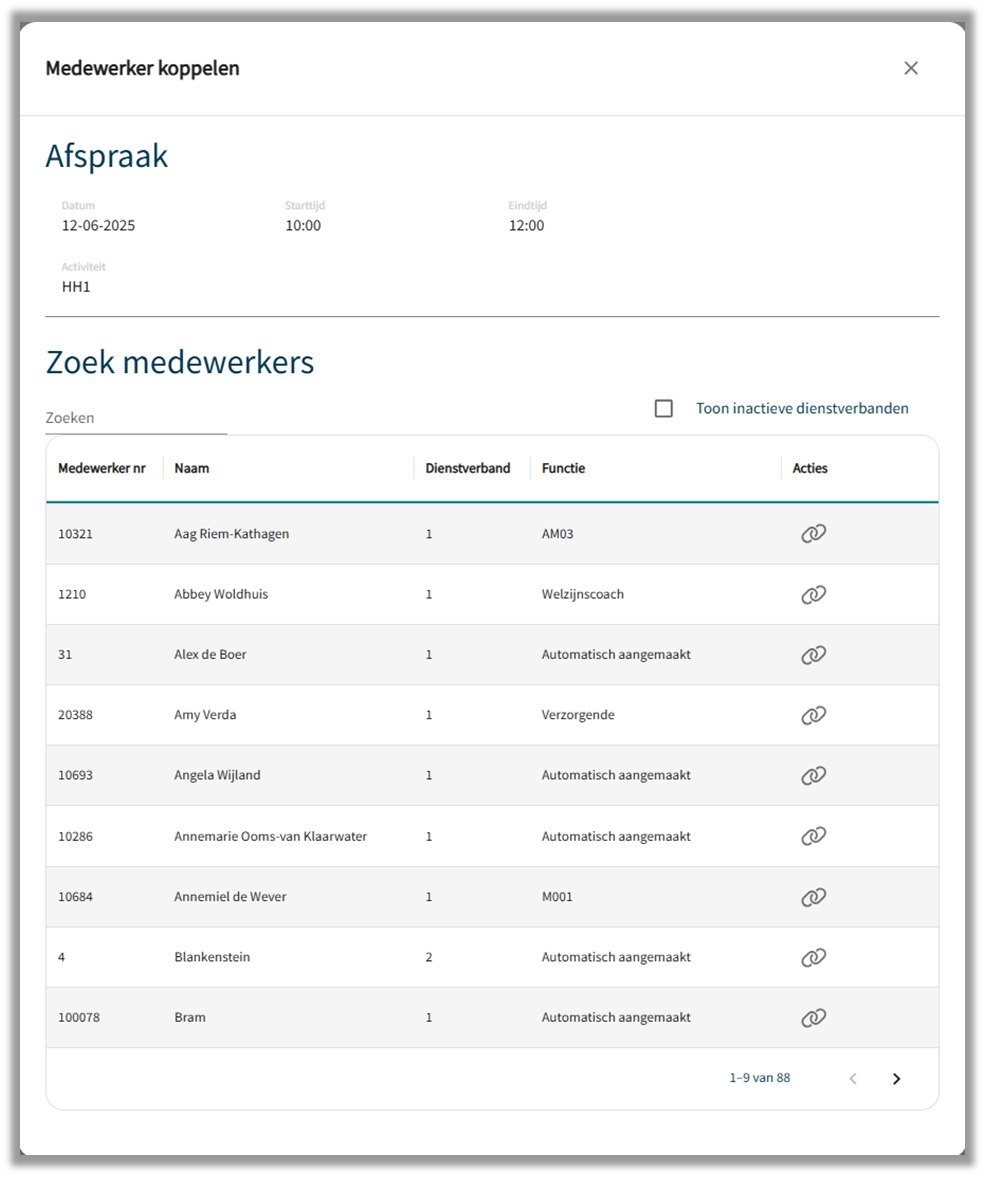Enable Toon inactieve dienstverbanden checkbox
985x1177 pixels.
click(x=663, y=408)
